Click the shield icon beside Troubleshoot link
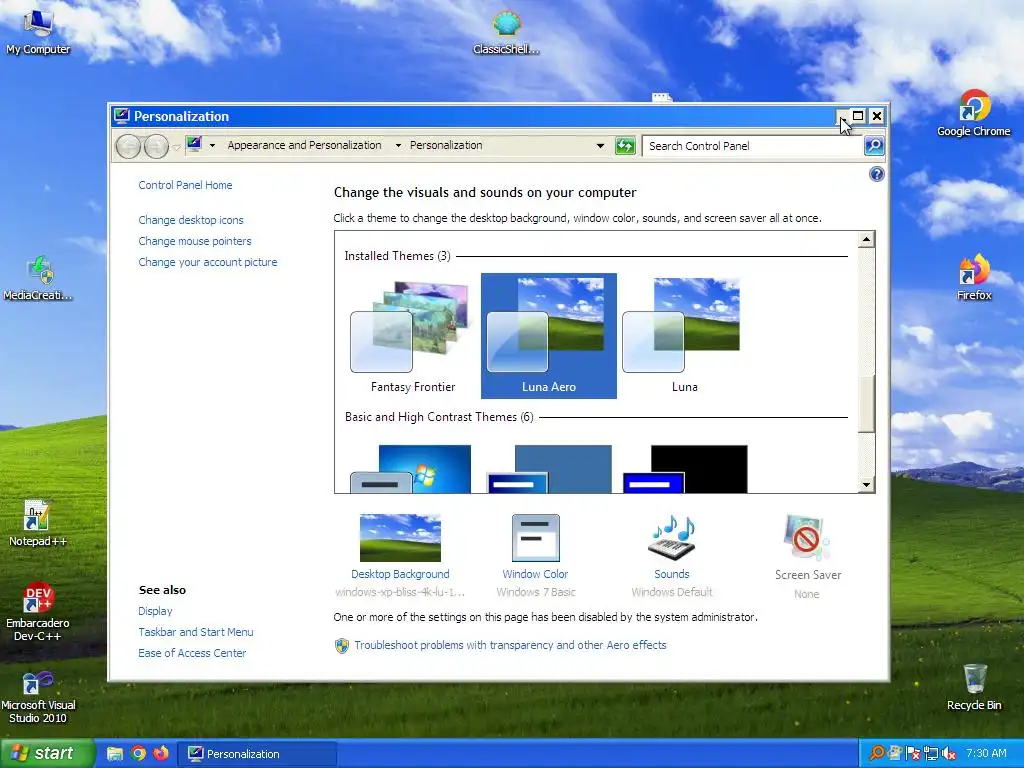 (x=342, y=646)
